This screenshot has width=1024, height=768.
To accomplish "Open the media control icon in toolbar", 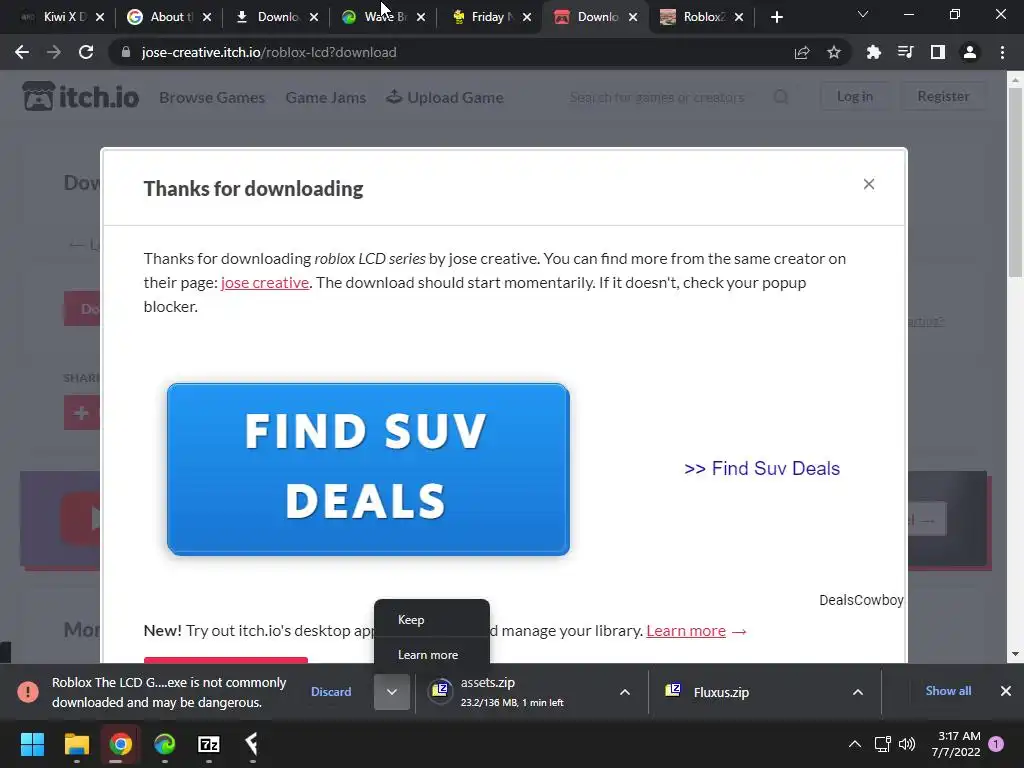I will click(905, 52).
